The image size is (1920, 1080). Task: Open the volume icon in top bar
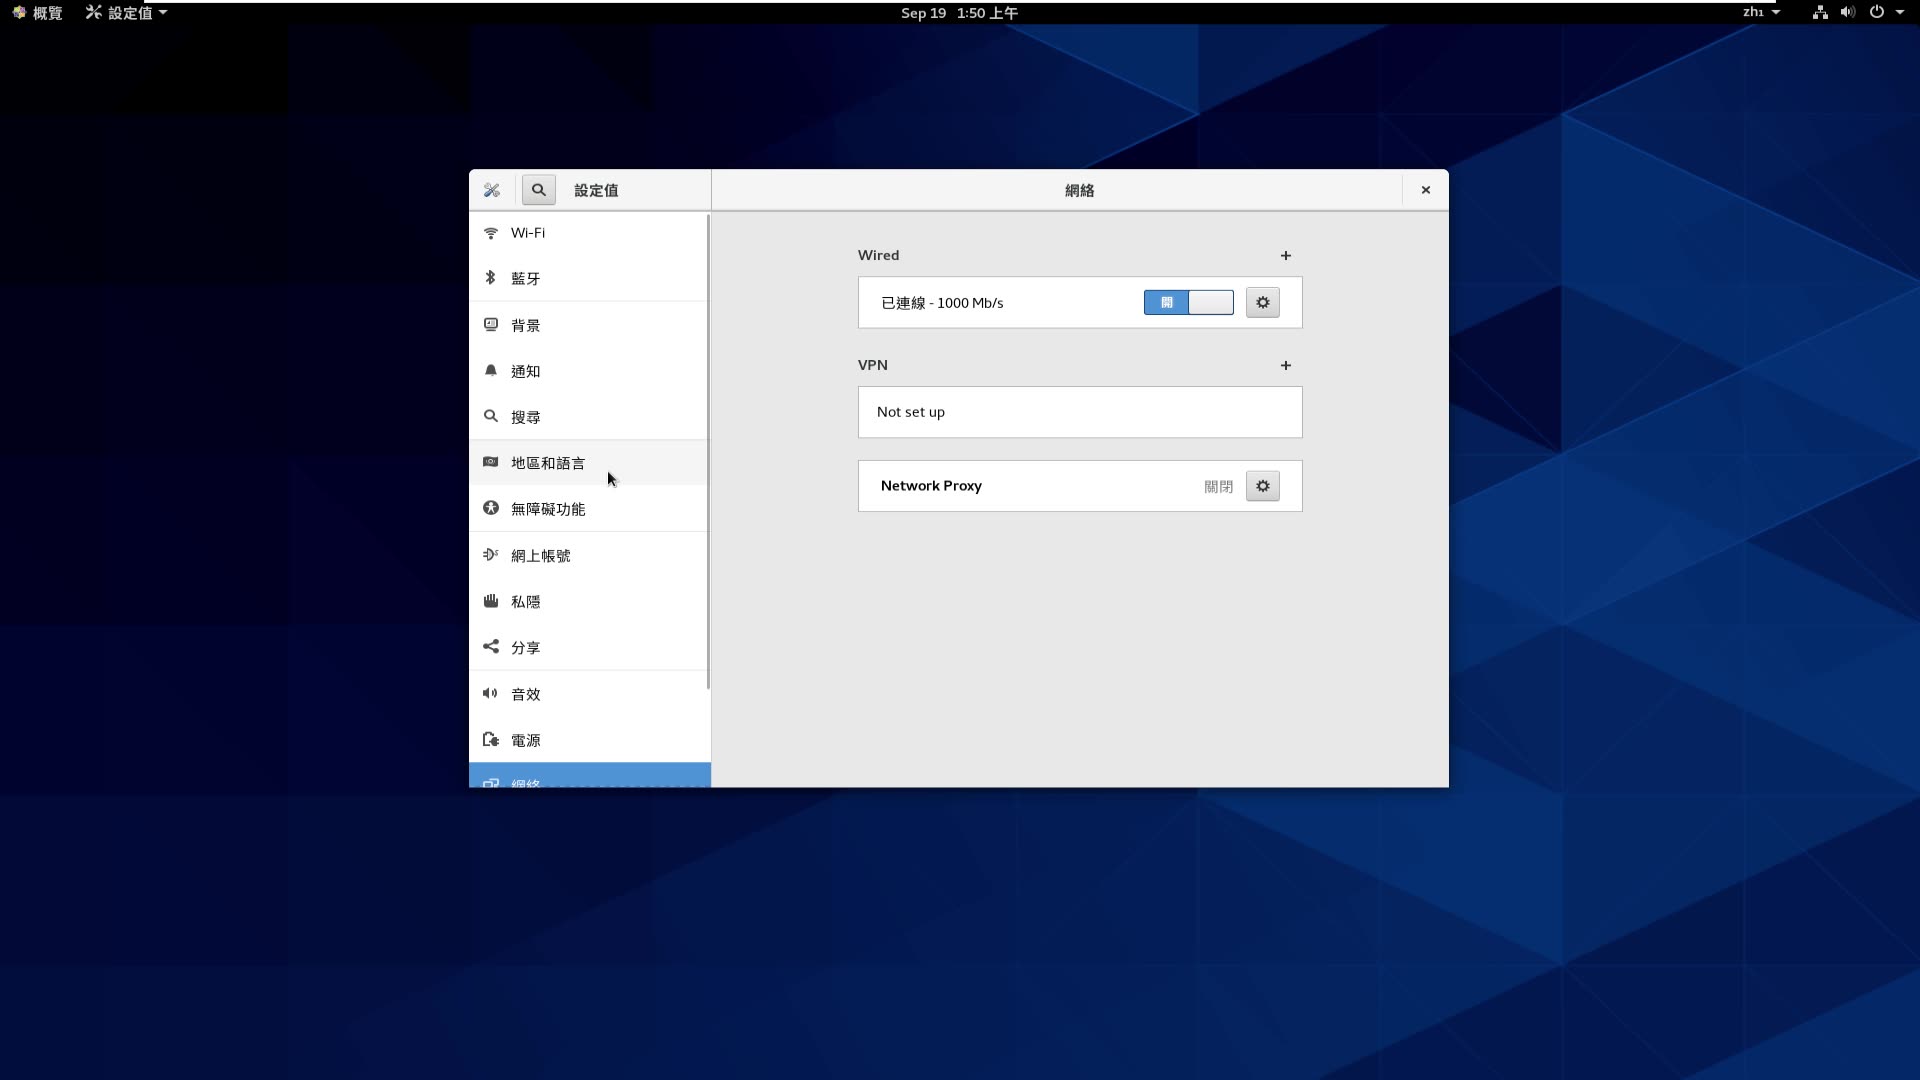coord(1847,12)
